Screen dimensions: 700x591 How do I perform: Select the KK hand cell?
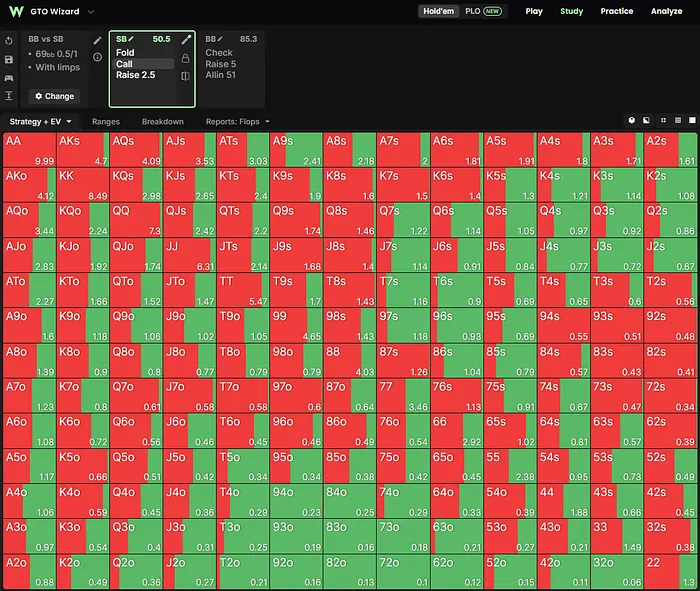[x=83, y=185]
